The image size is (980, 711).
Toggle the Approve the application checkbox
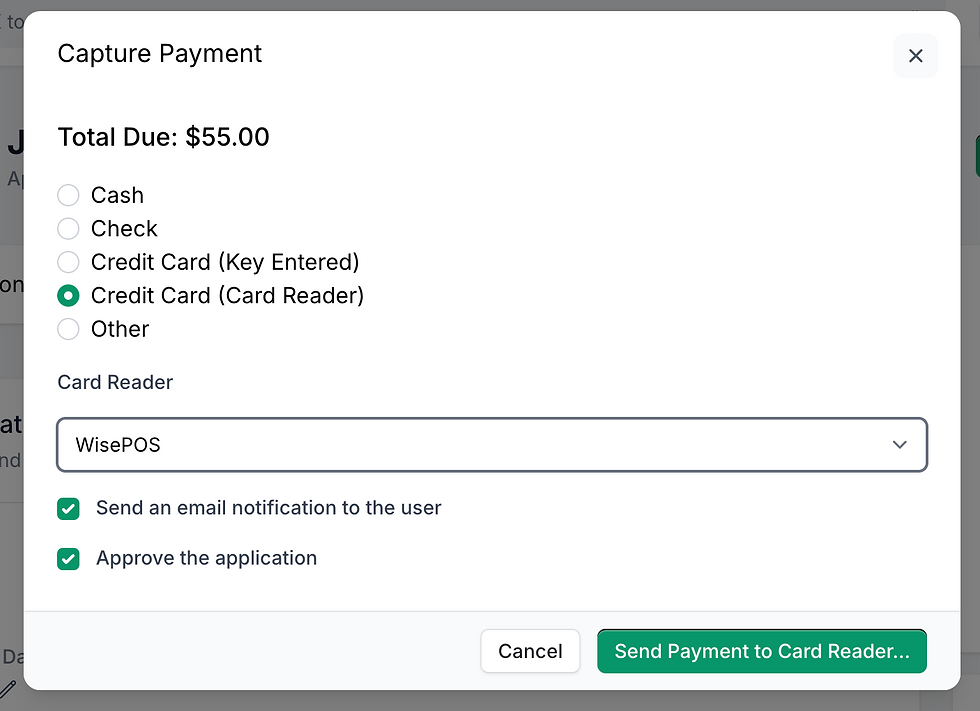pos(68,559)
